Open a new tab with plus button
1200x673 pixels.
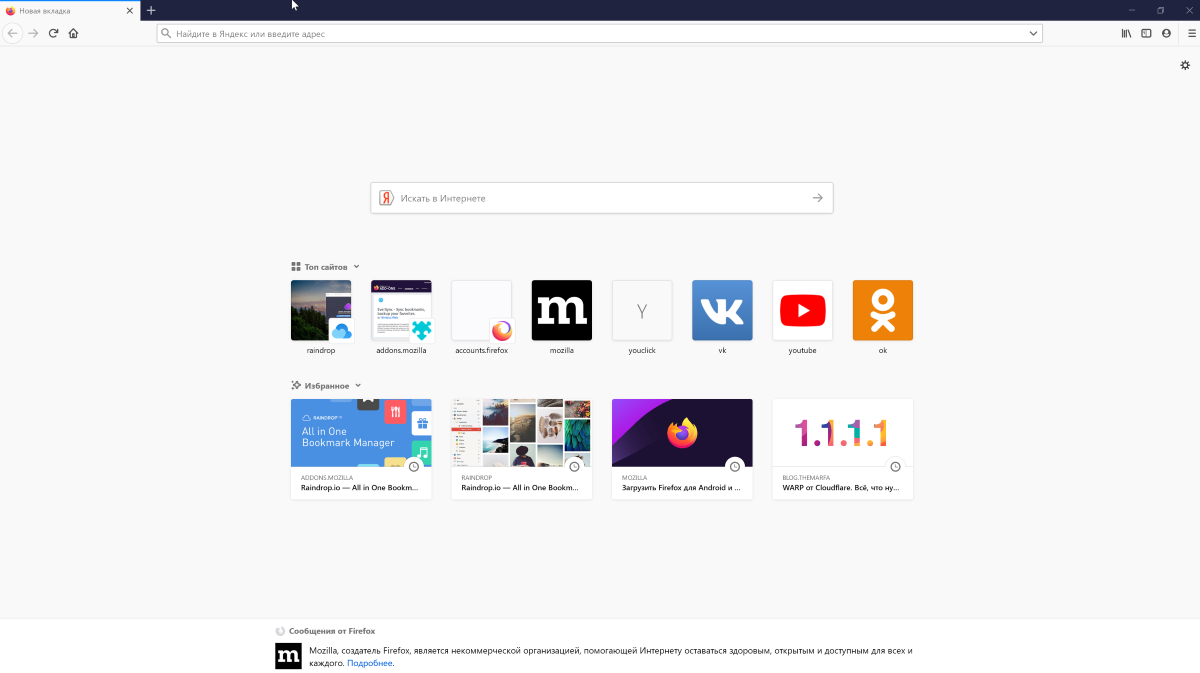click(151, 10)
